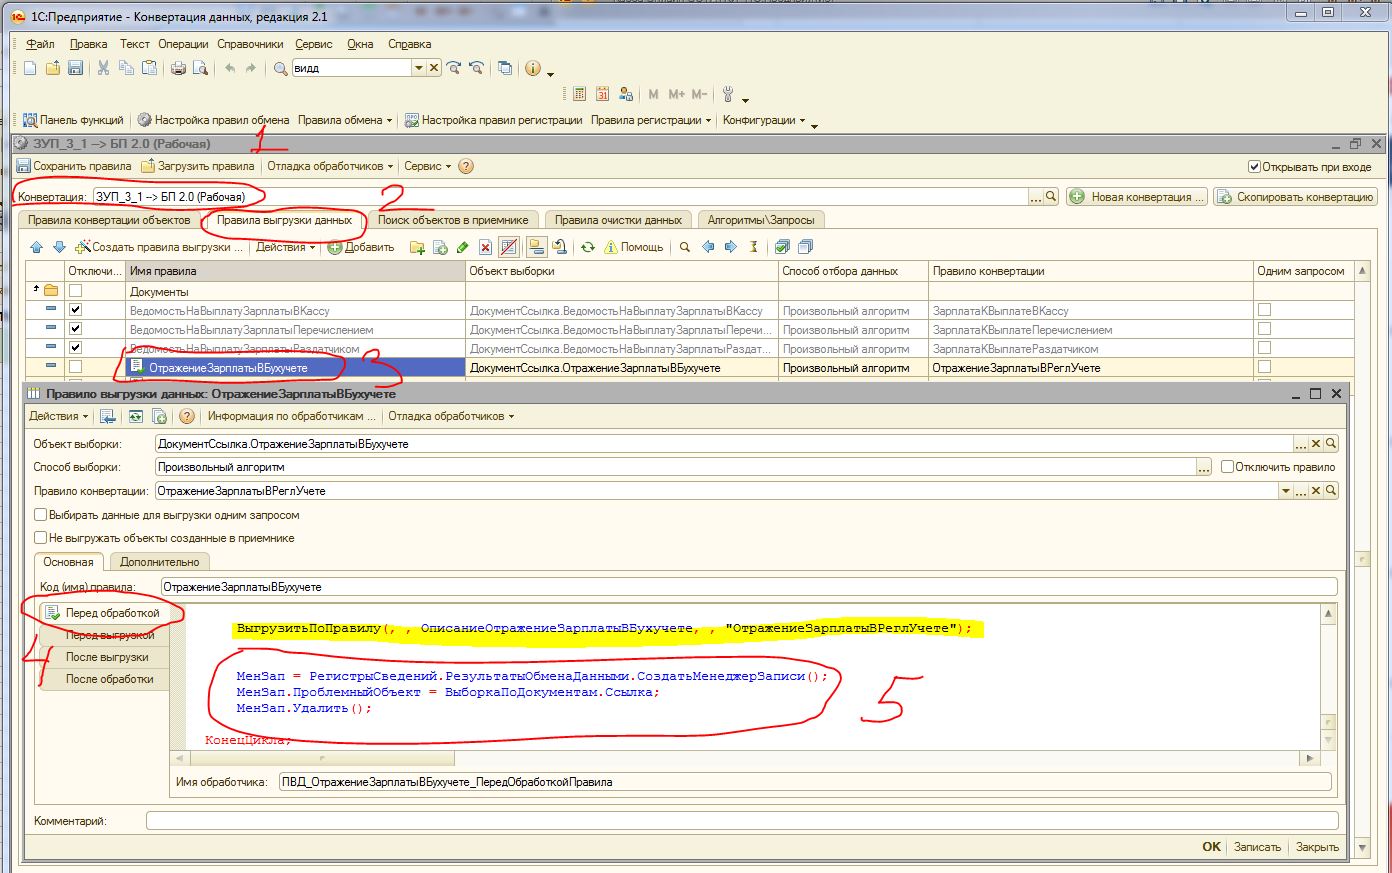This screenshot has width=1392, height=873.
Task: Open 'Правила обмена' dropdown menu
Action: coord(345,120)
